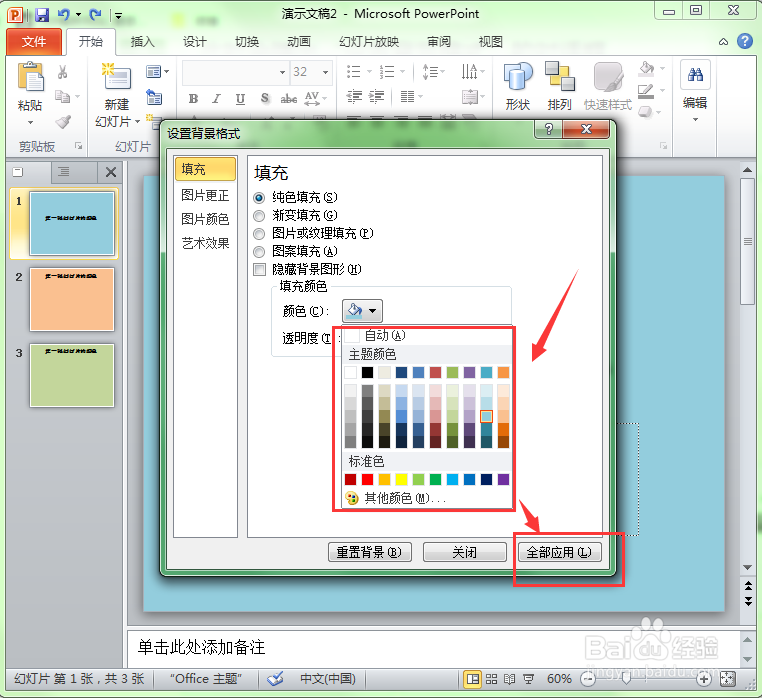Click zoom out minus button

(x=588, y=679)
